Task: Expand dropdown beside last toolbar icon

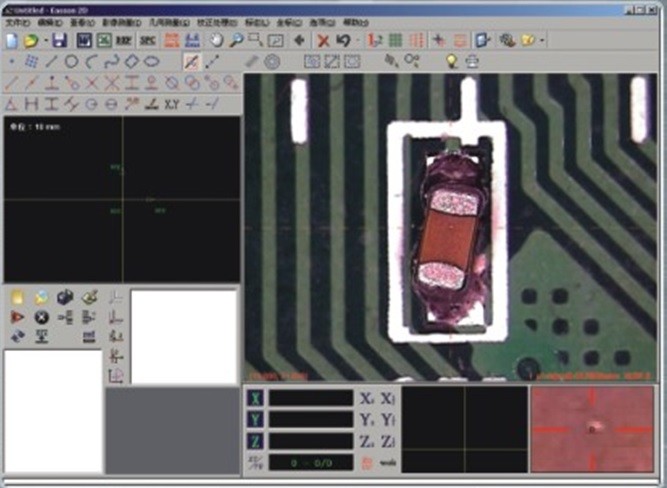Action: [x=541, y=41]
